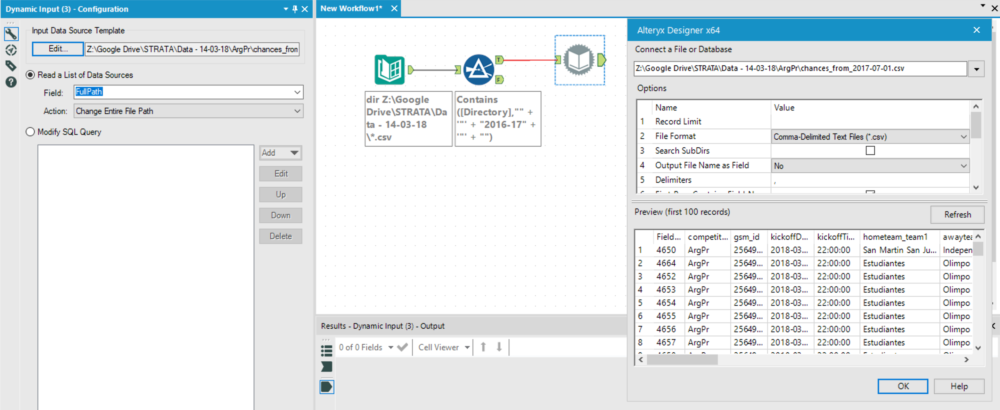Image resolution: width=1000 pixels, height=410 pixels.
Task: Click Edit in Input Data Source Template
Action: pos(57,49)
